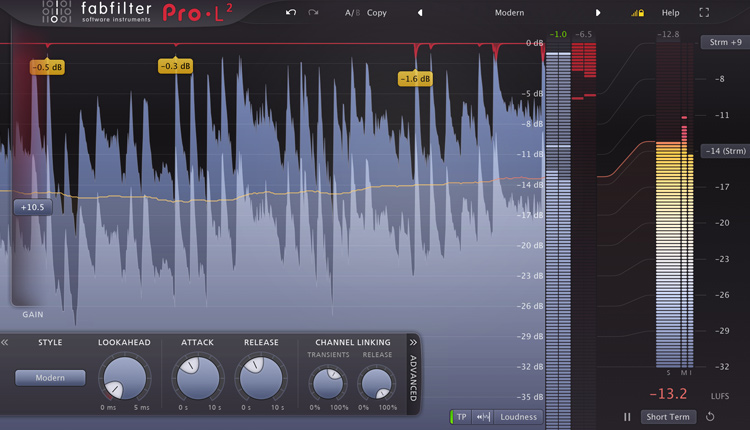Click the output lock icon
Image resolution: width=750 pixels, height=430 pixels.
click(x=636, y=13)
